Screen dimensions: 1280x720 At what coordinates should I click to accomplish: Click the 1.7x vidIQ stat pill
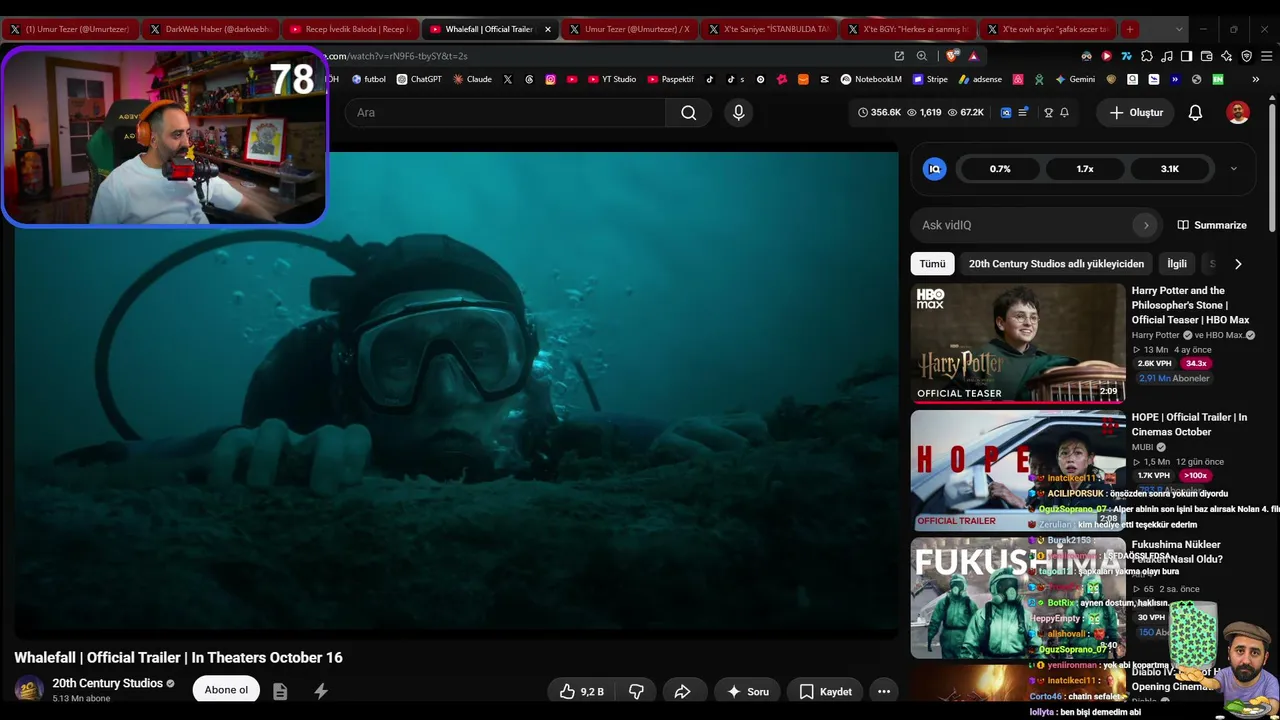[x=1085, y=169]
